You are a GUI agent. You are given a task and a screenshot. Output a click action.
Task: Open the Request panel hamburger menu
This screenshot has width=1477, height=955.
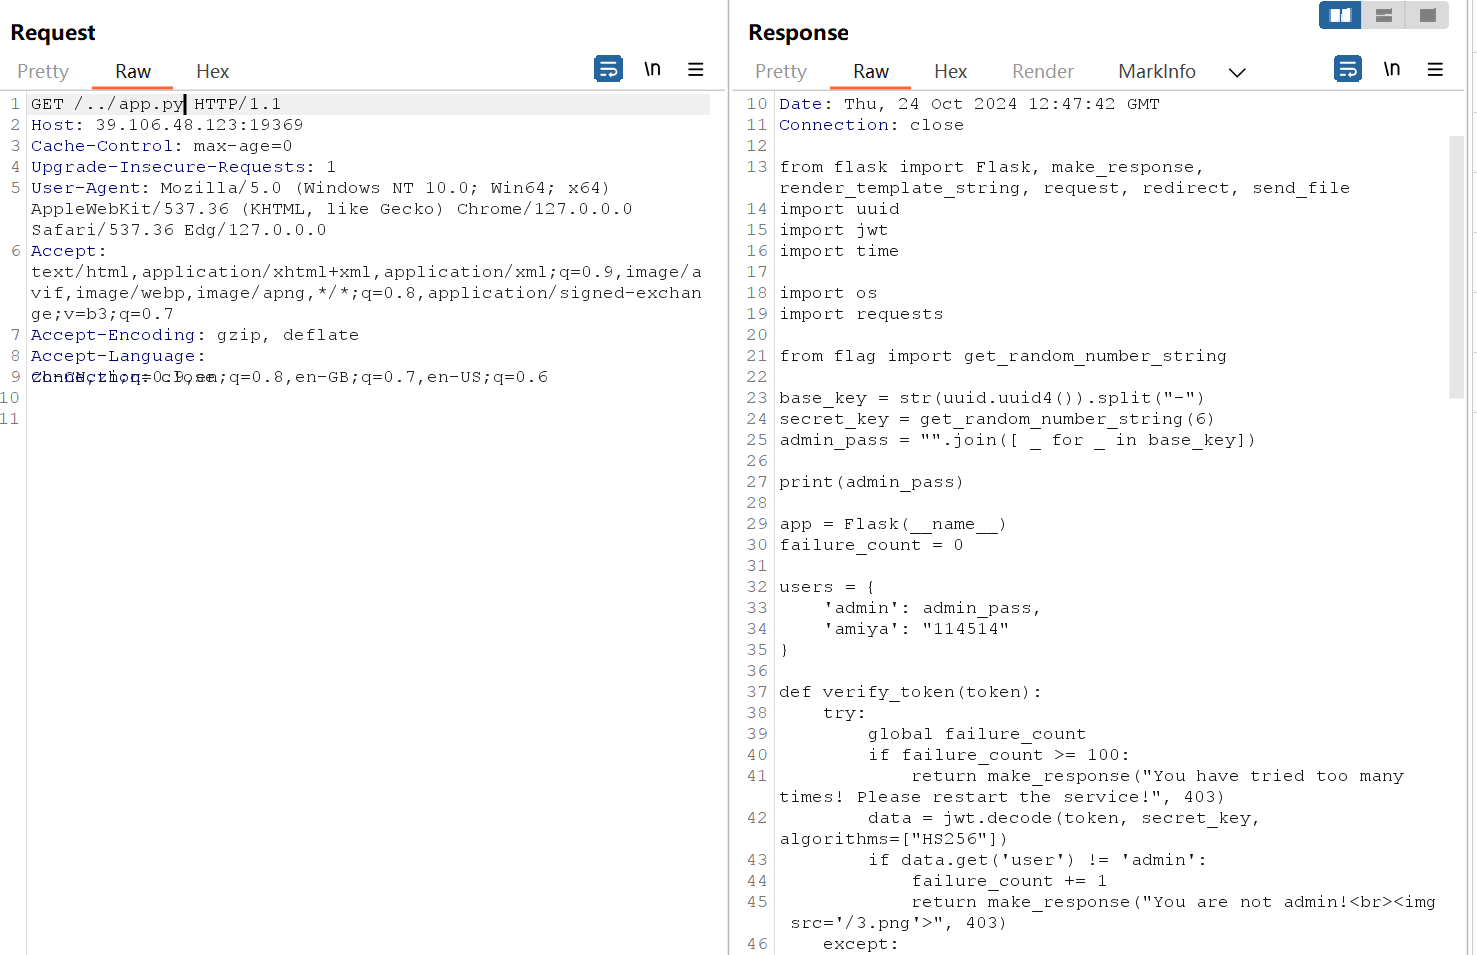tap(696, 69)
